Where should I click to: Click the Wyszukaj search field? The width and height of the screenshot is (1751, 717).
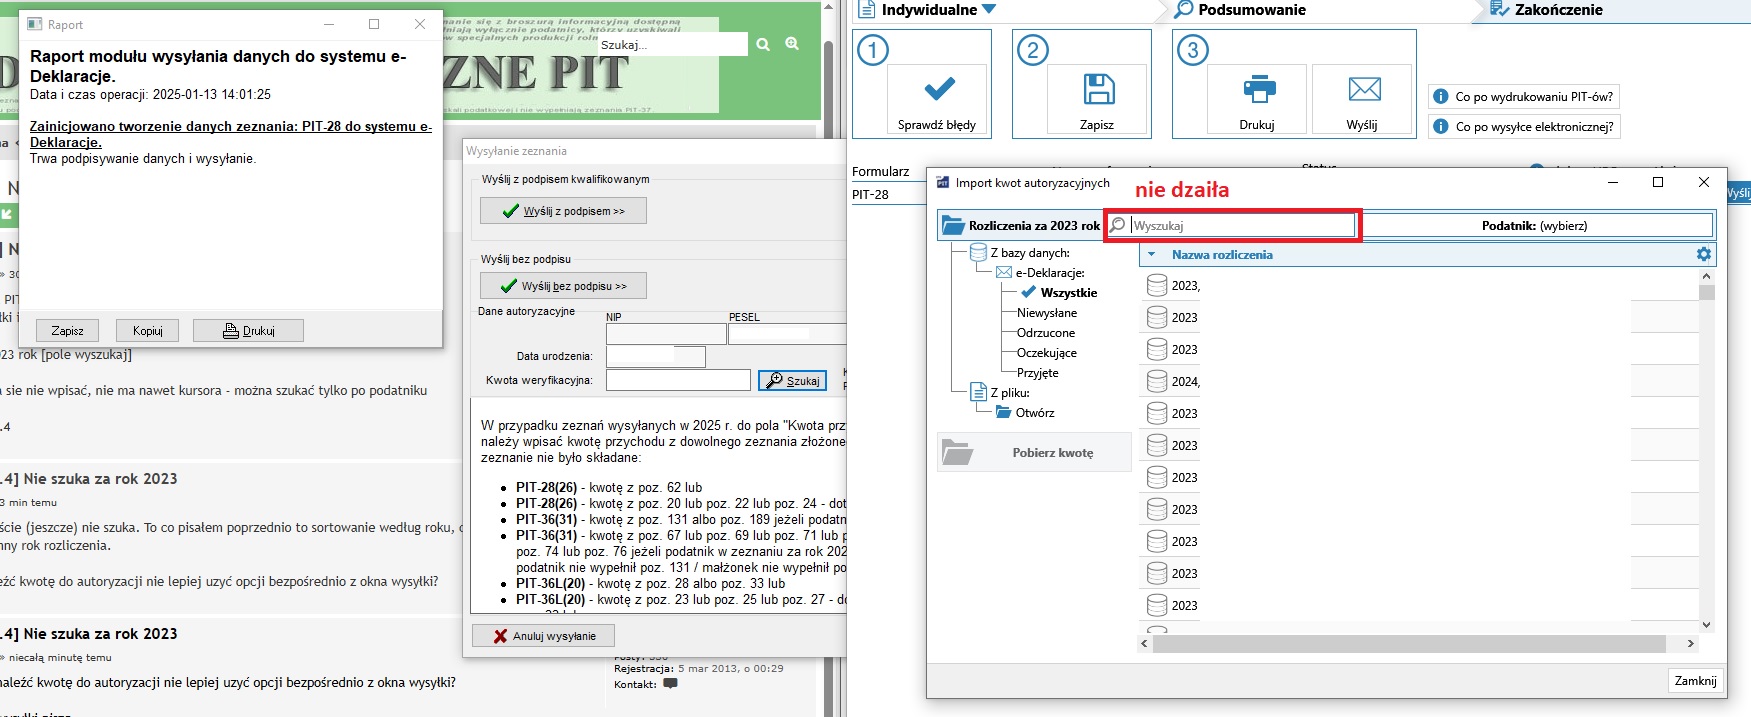click(x=1240, y=226)
